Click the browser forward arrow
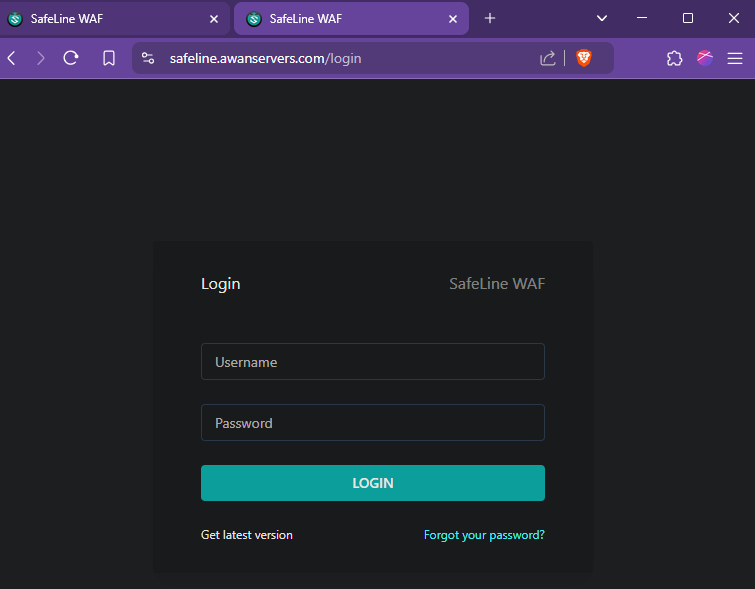 41,58
